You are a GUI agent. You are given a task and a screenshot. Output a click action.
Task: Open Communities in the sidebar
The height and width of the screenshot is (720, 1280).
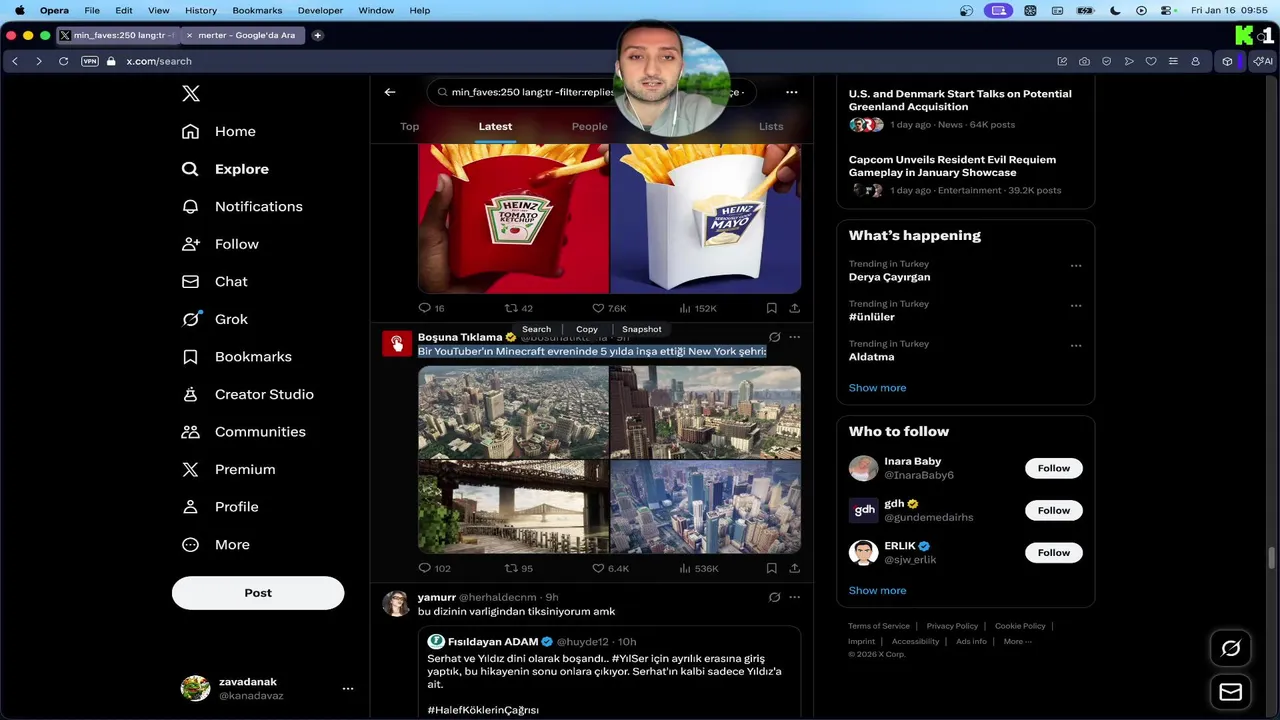coord(243,432)
